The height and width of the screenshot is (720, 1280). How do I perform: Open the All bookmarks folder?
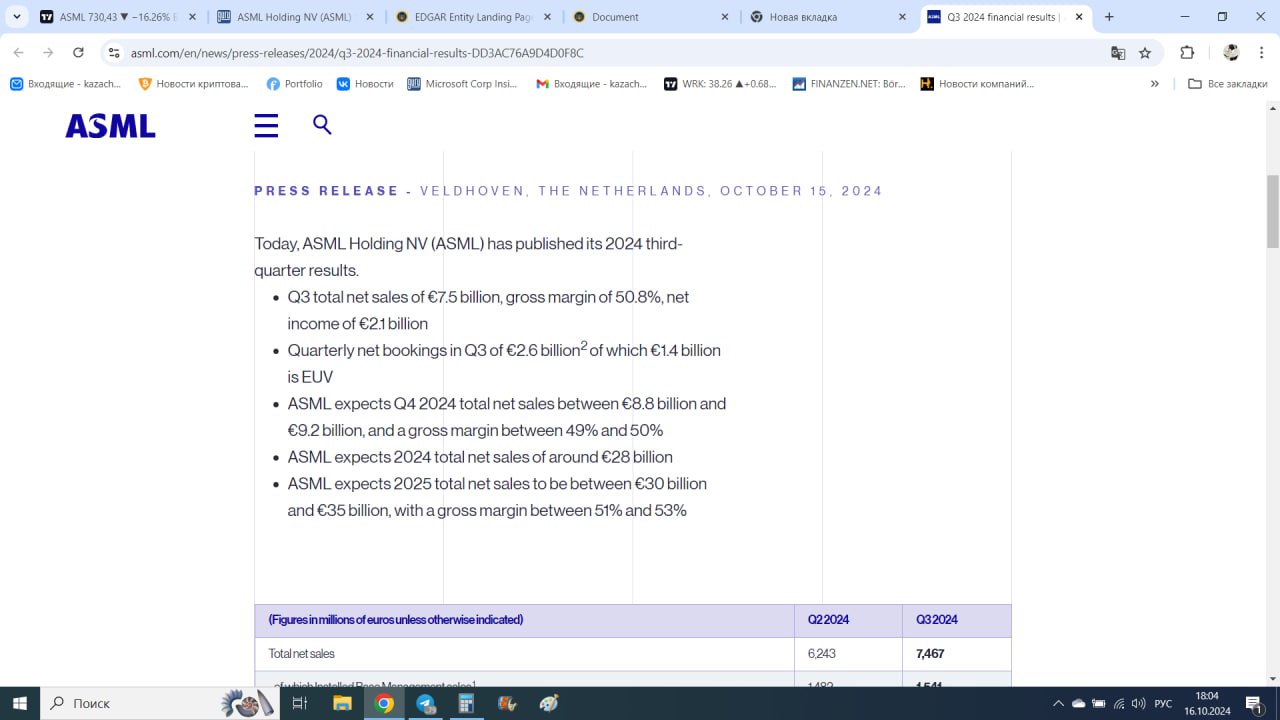[x=1227, y=84]
